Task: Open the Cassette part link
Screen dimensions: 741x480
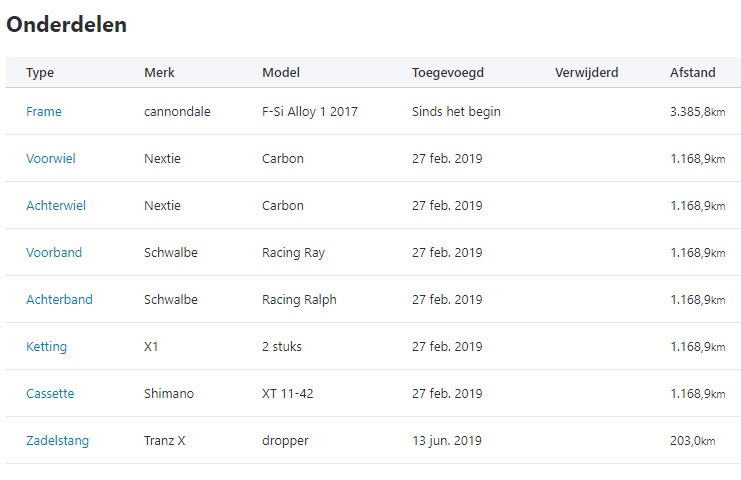Action: (x=50, y=394)
